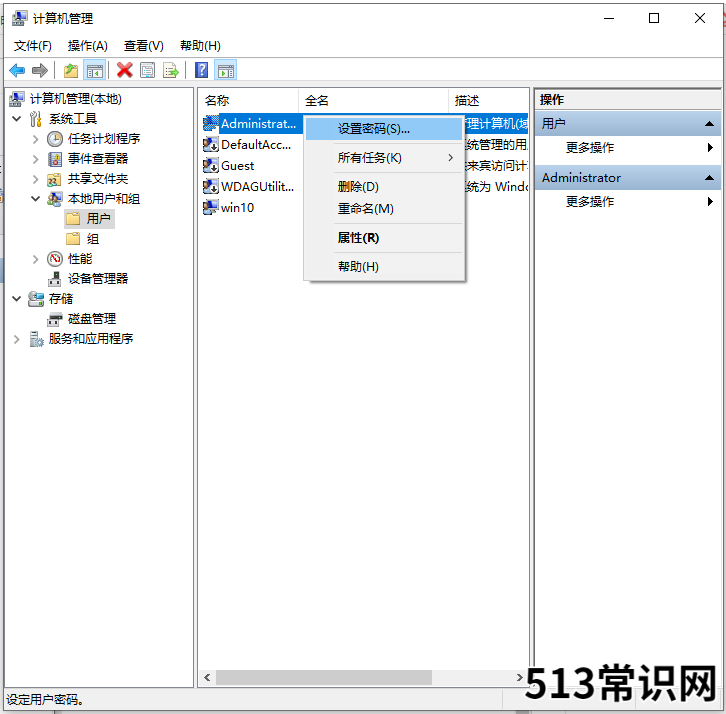Minimize the 计算机管理 window

(x=609, y=18)
